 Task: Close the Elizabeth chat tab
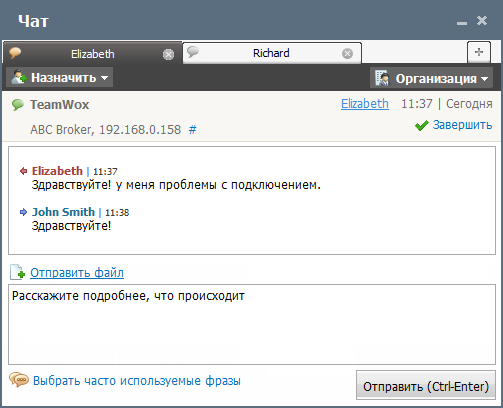click(168, 54)
